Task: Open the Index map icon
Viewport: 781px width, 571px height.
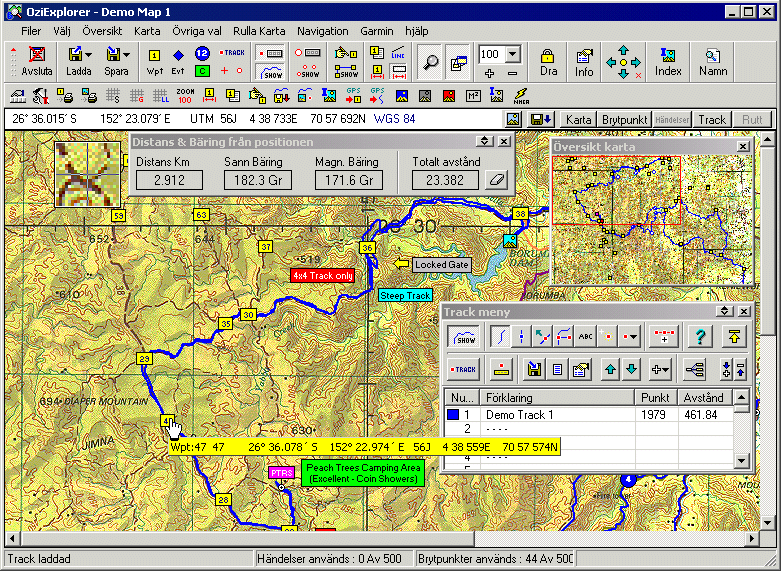Action: click(667, 62)
